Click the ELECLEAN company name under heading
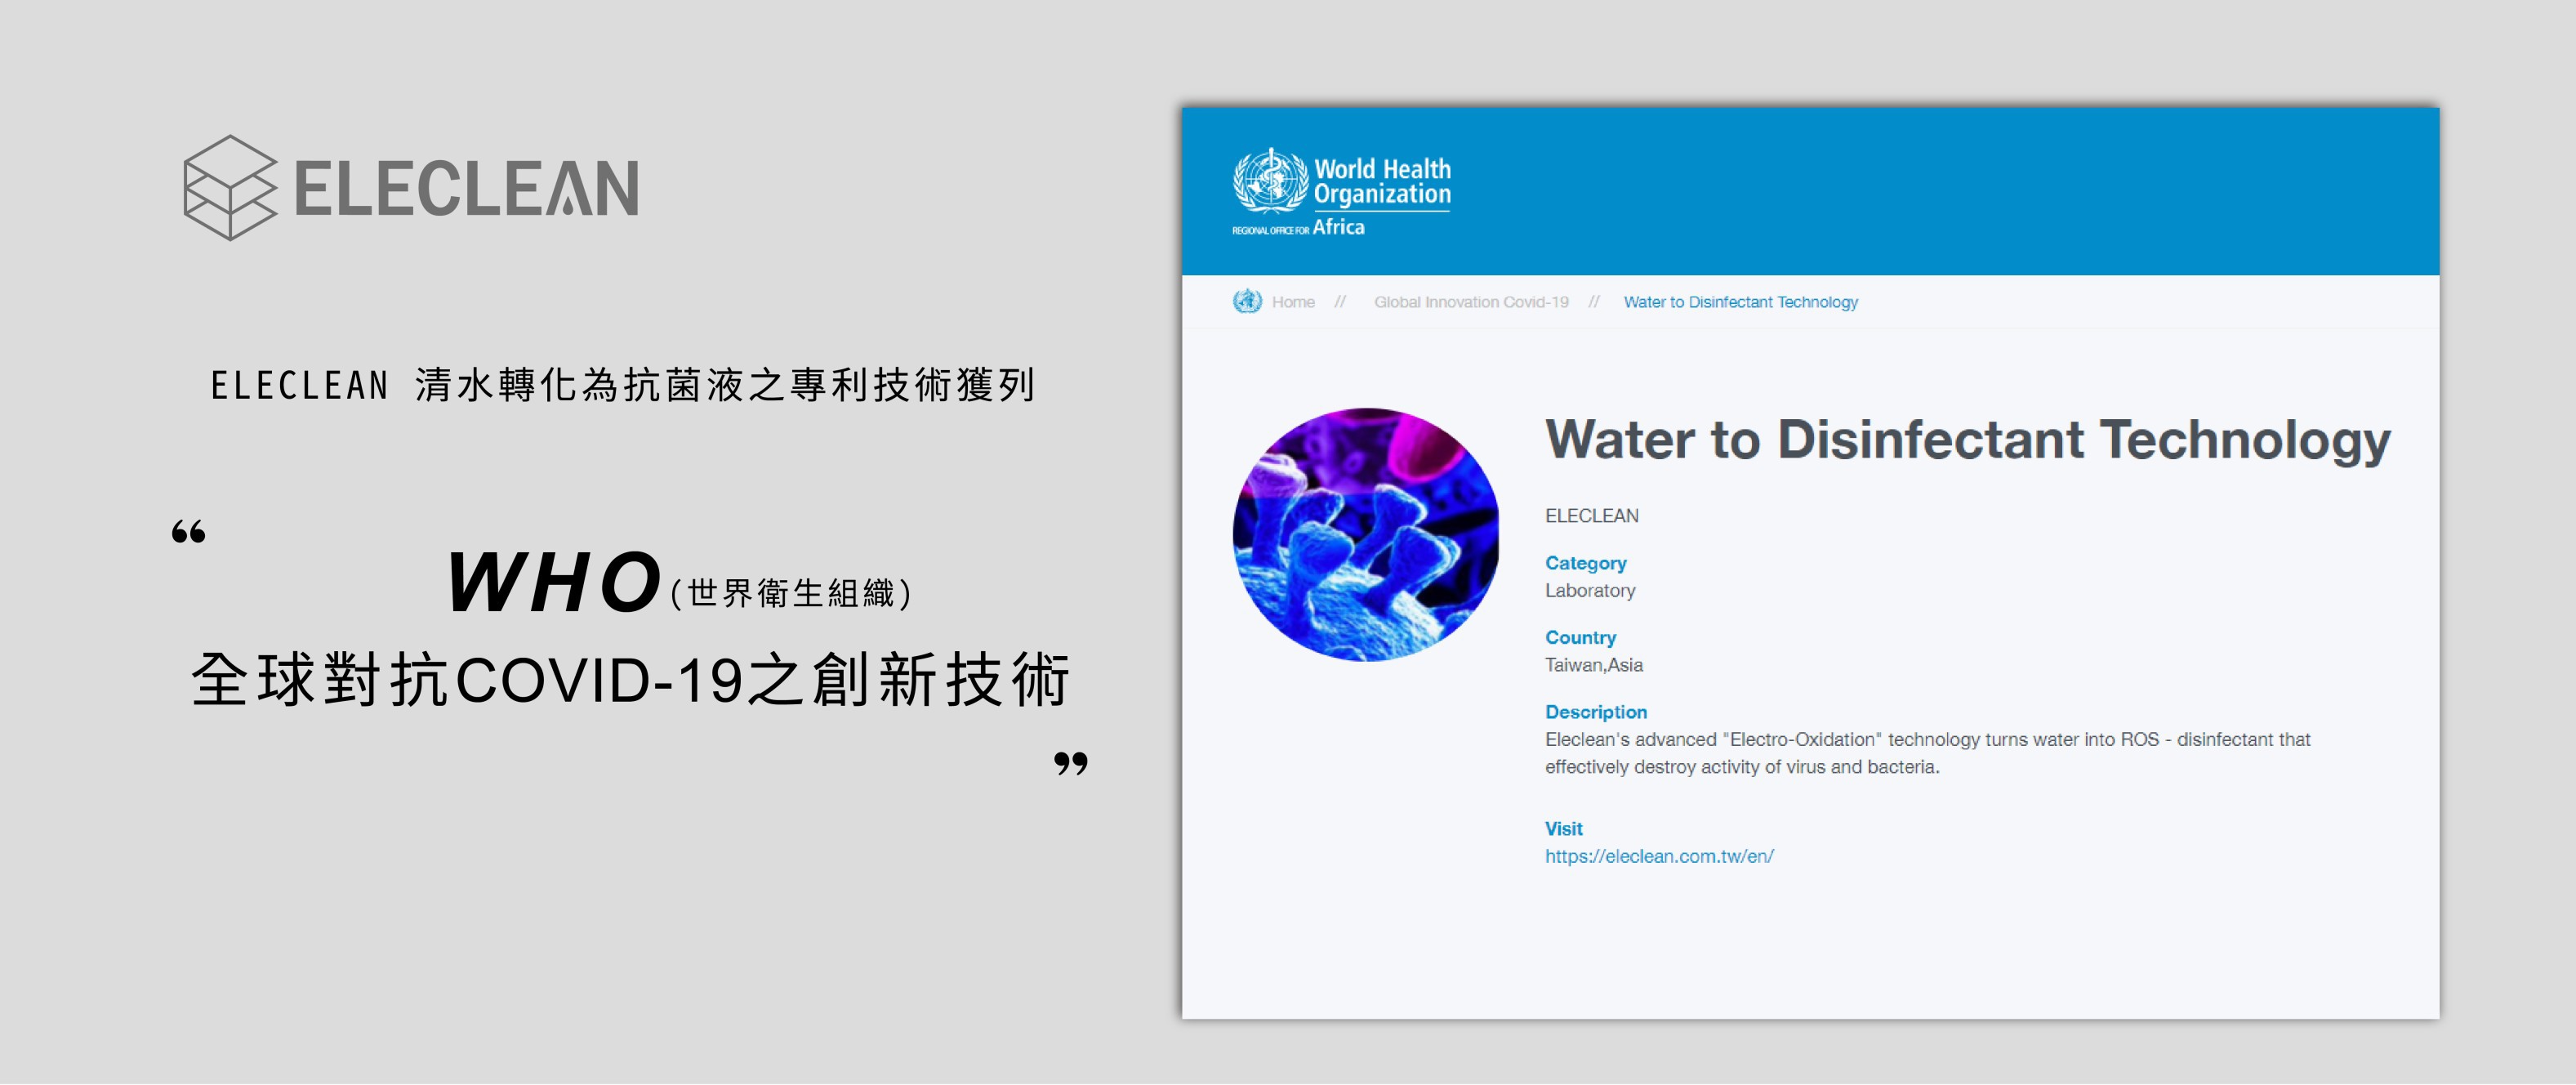The height and width of the screenshot is (1085, 2576). [1592, 516]
